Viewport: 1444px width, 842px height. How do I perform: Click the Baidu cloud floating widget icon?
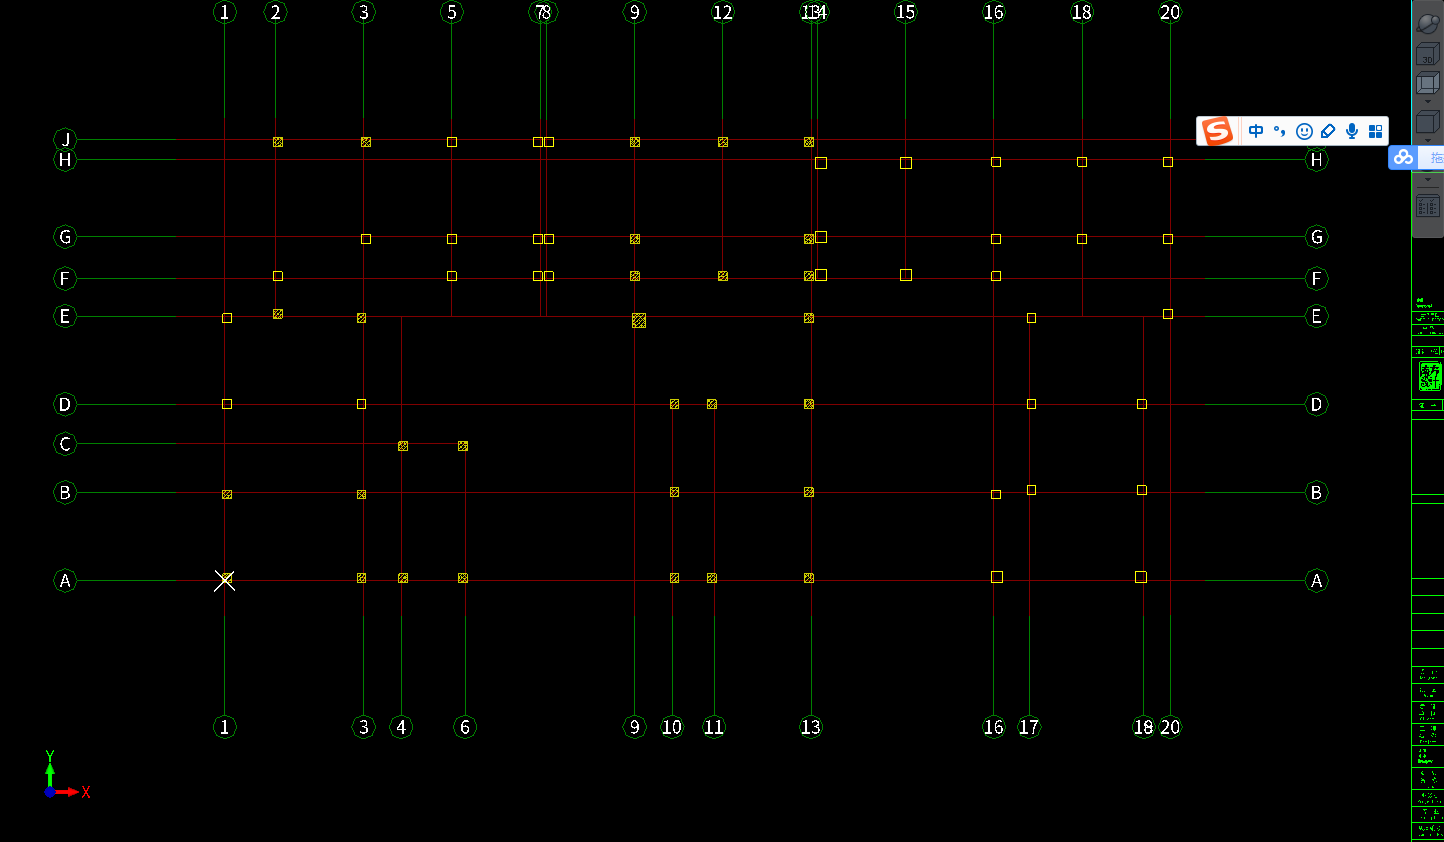(1403, 157)
